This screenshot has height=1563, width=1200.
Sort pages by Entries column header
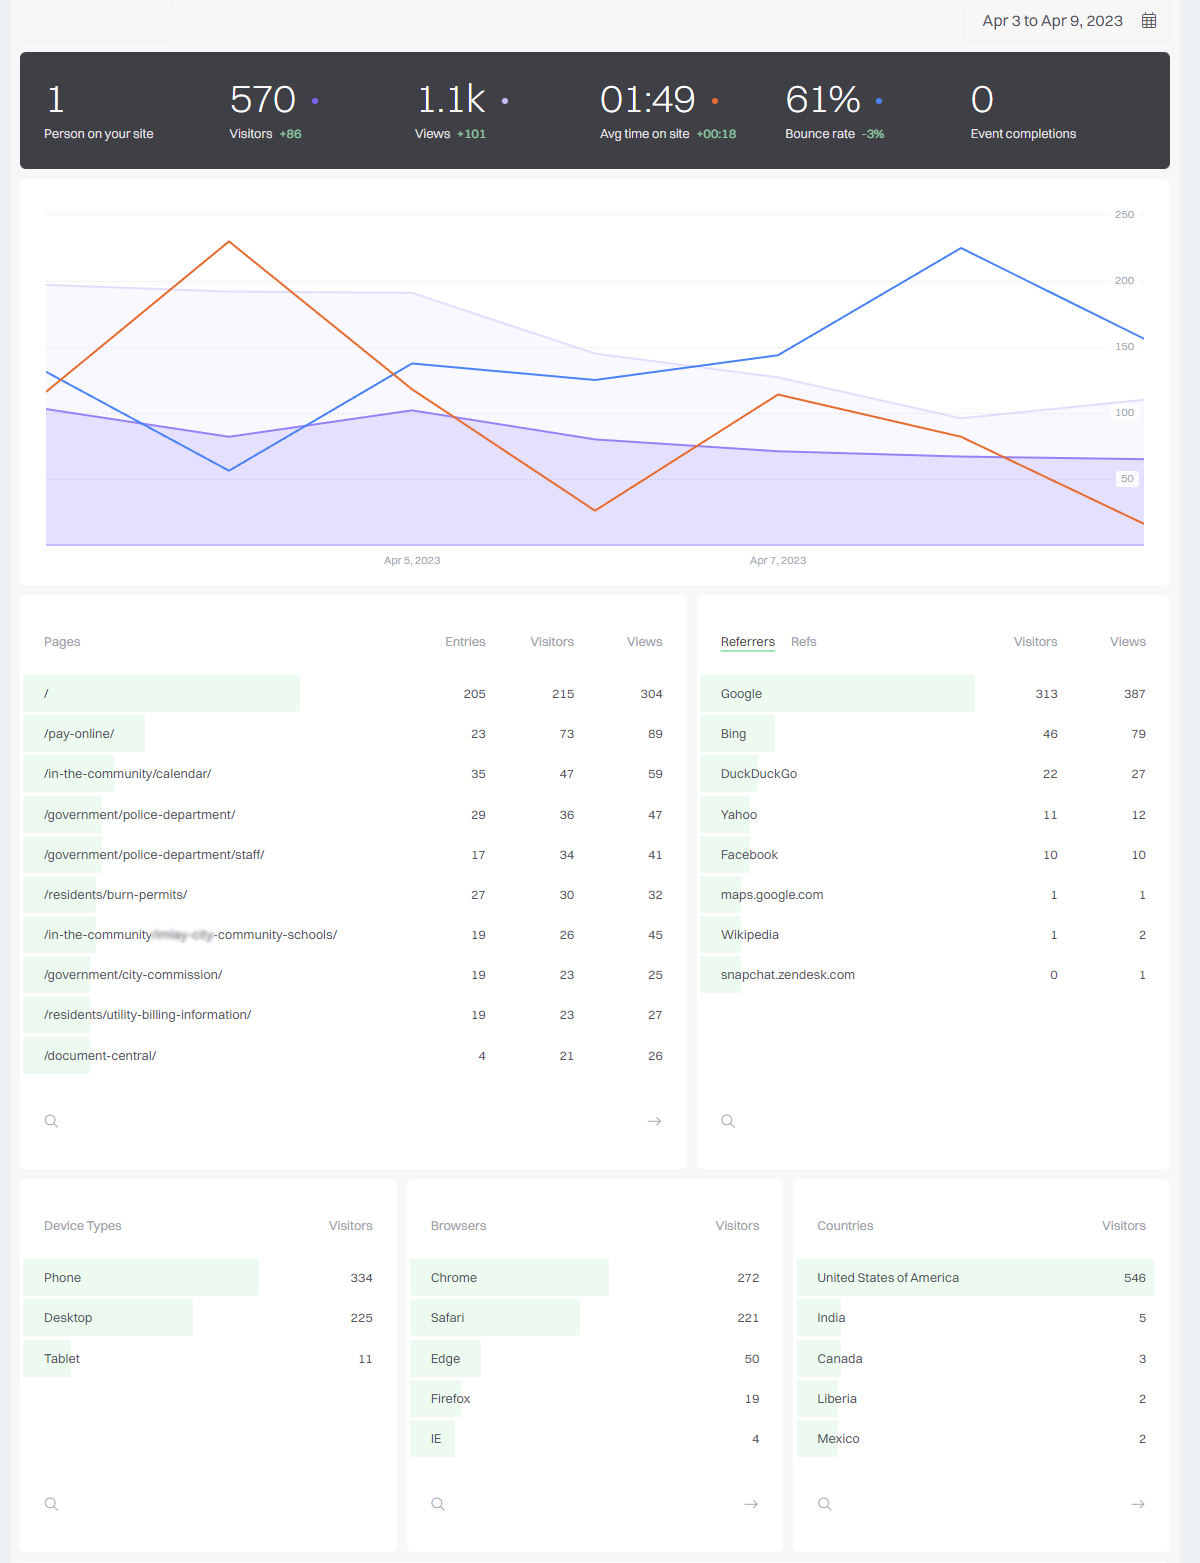click(x=465, y=642)
